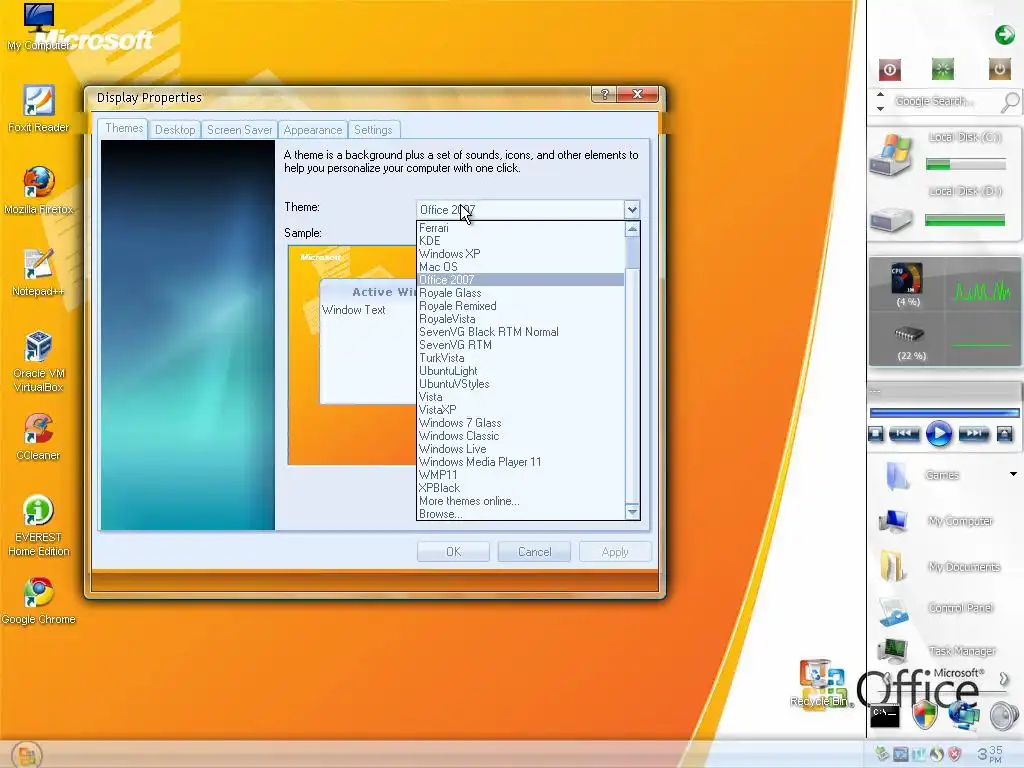Open the Theme combo box dropdown arrow
1024x768 pixels.
coord(632,210)
